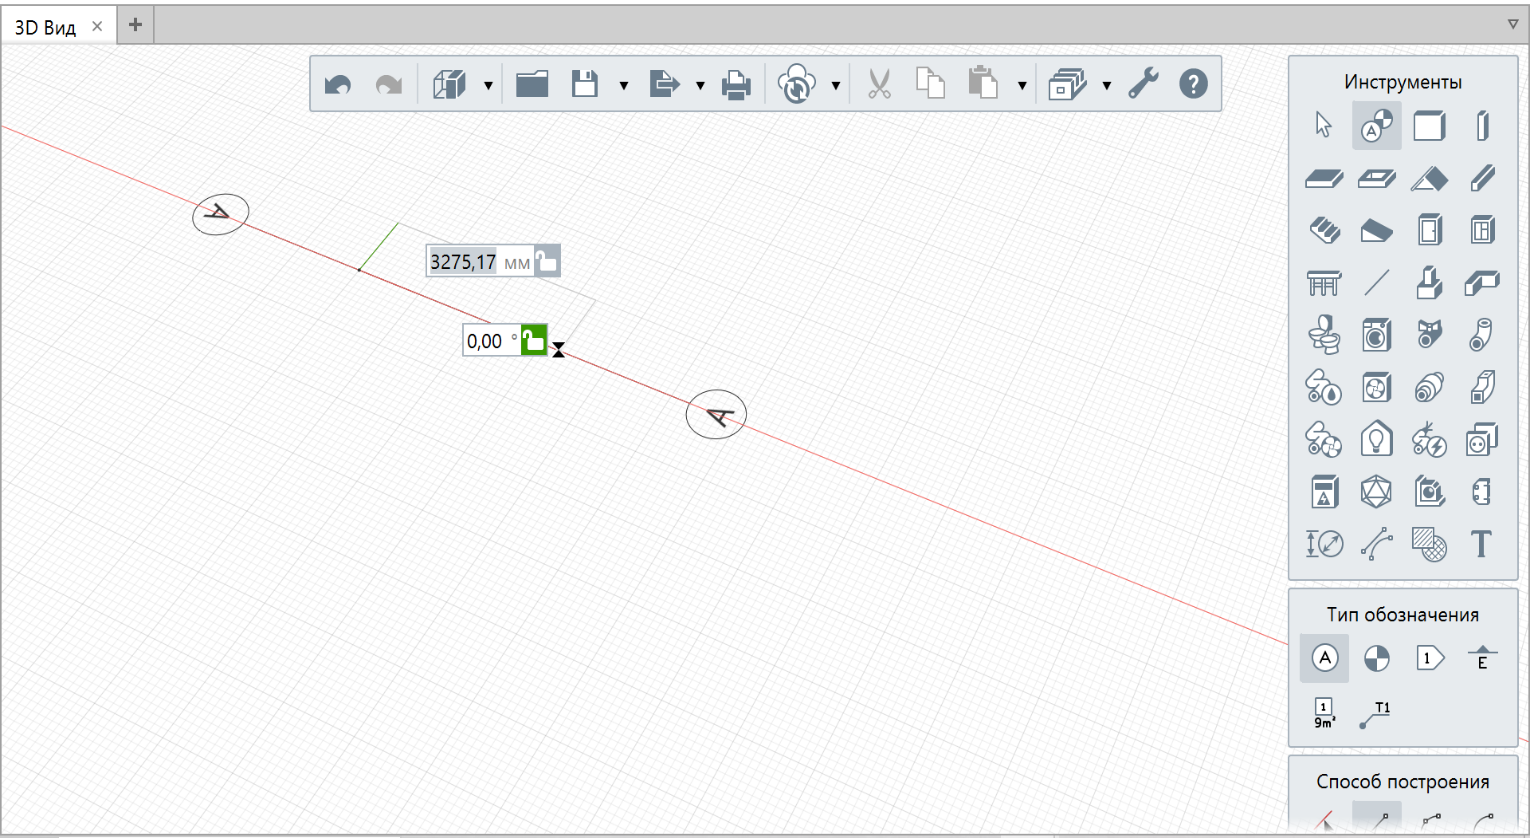This screenshot has width=1530, height=838.
Task: Select the Roof tool
Action: [x=1429, y=179]
